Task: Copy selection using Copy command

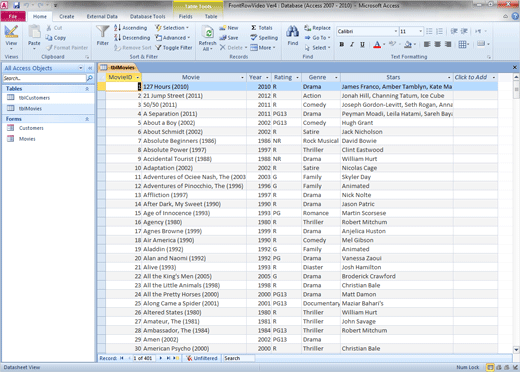Action: (56, 38)
